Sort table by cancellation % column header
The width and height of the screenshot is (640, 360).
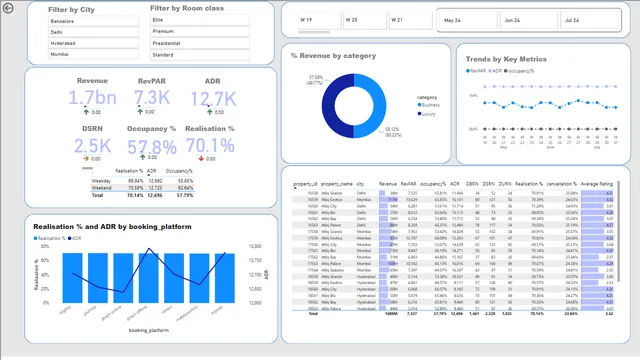pos(562,184)
